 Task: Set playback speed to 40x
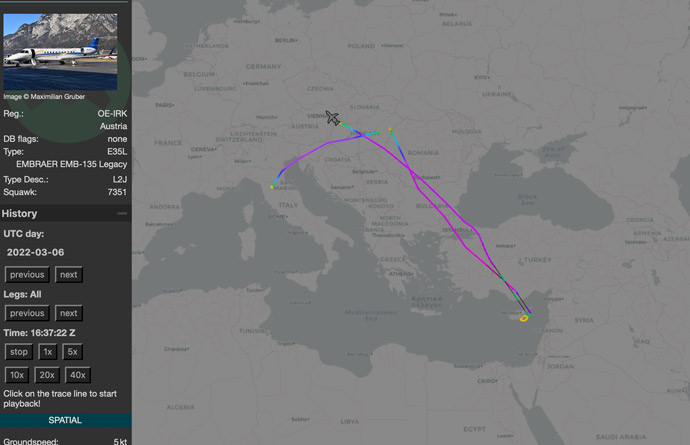pos(77,375)
